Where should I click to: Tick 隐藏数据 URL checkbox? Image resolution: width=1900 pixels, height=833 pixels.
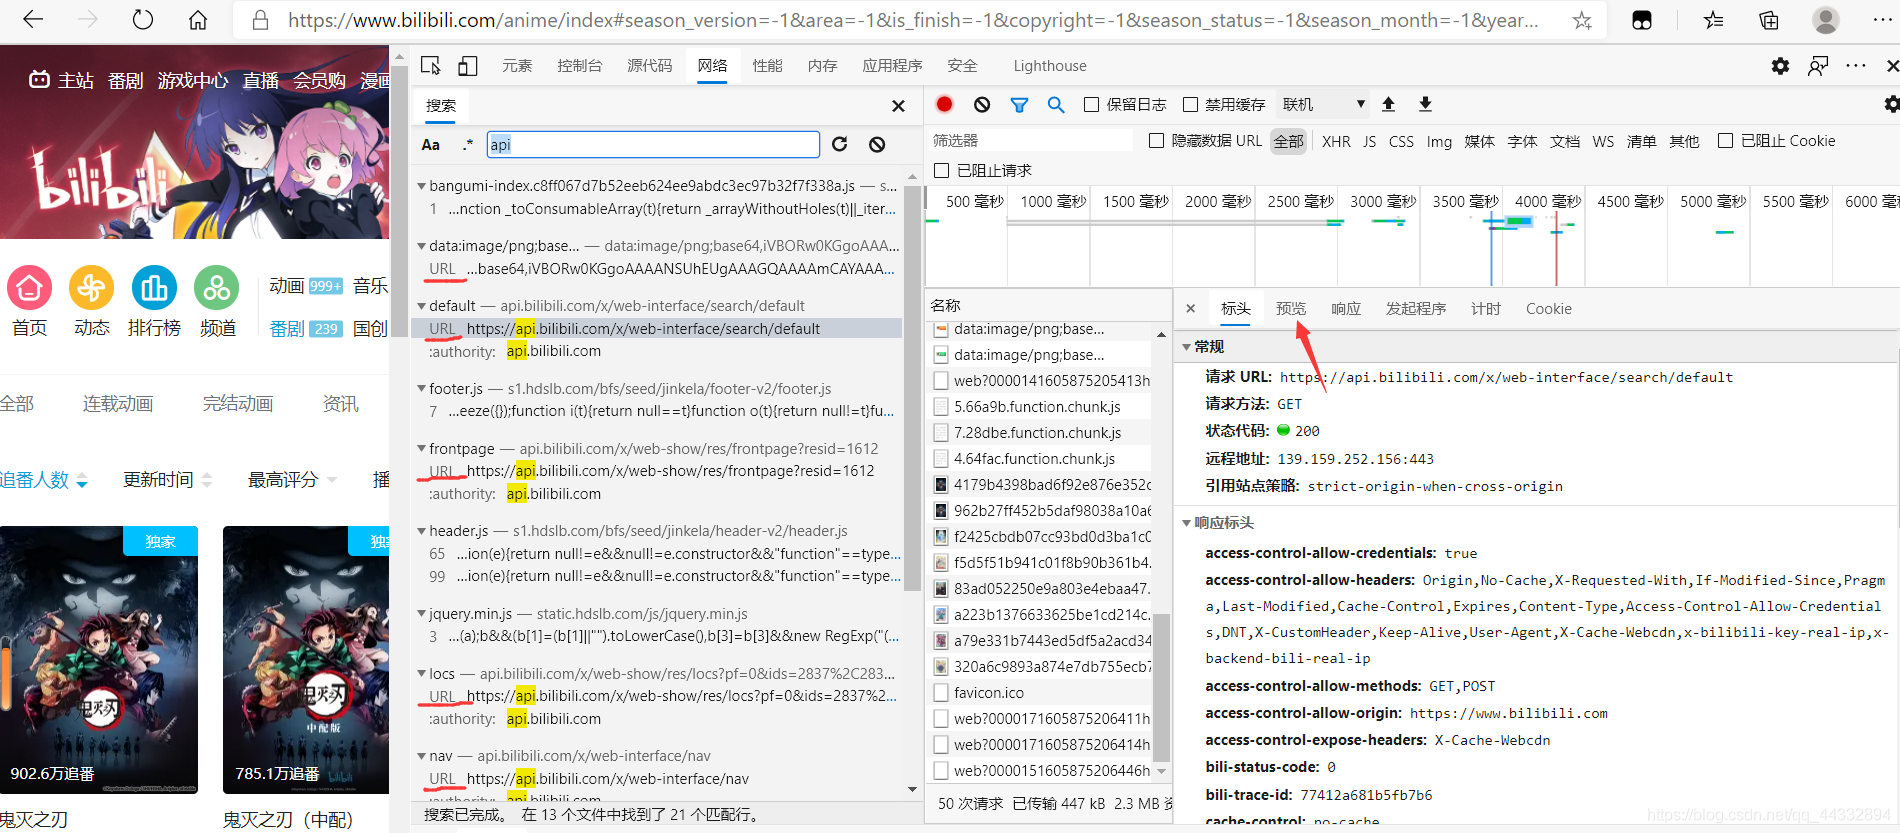pos(1156,141)
